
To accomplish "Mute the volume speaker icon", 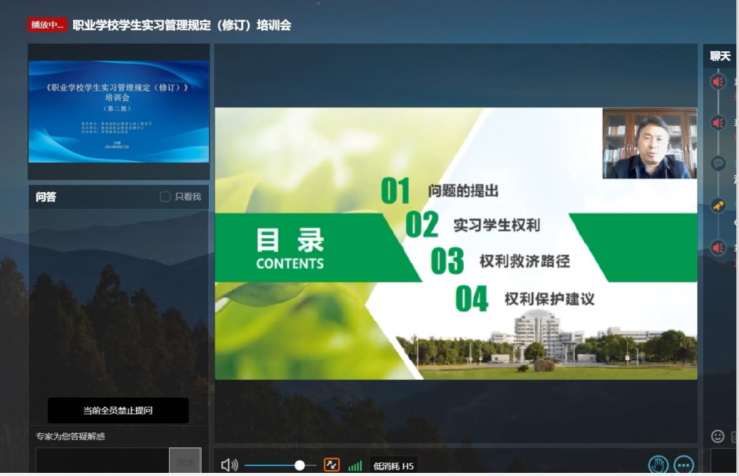I will click(229, 465).
